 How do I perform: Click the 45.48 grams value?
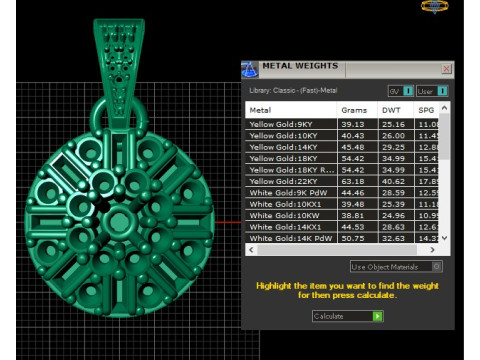point(353,147)
